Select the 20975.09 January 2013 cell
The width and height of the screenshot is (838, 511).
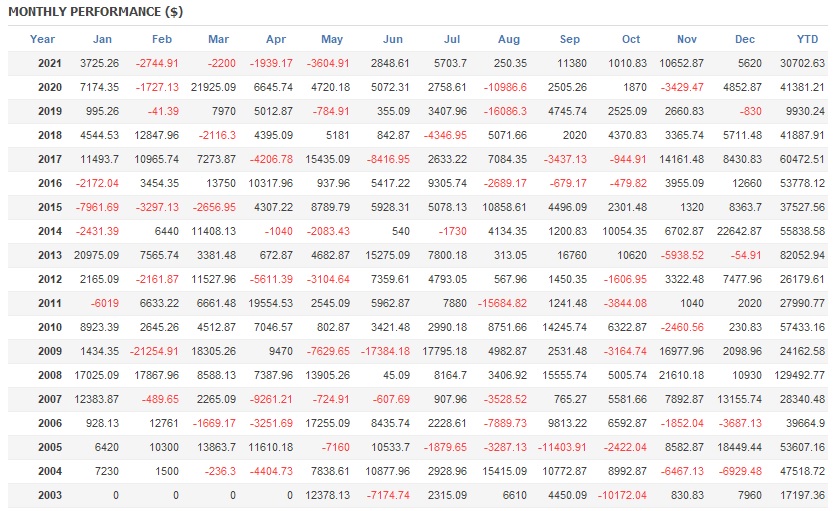[96, 255]
